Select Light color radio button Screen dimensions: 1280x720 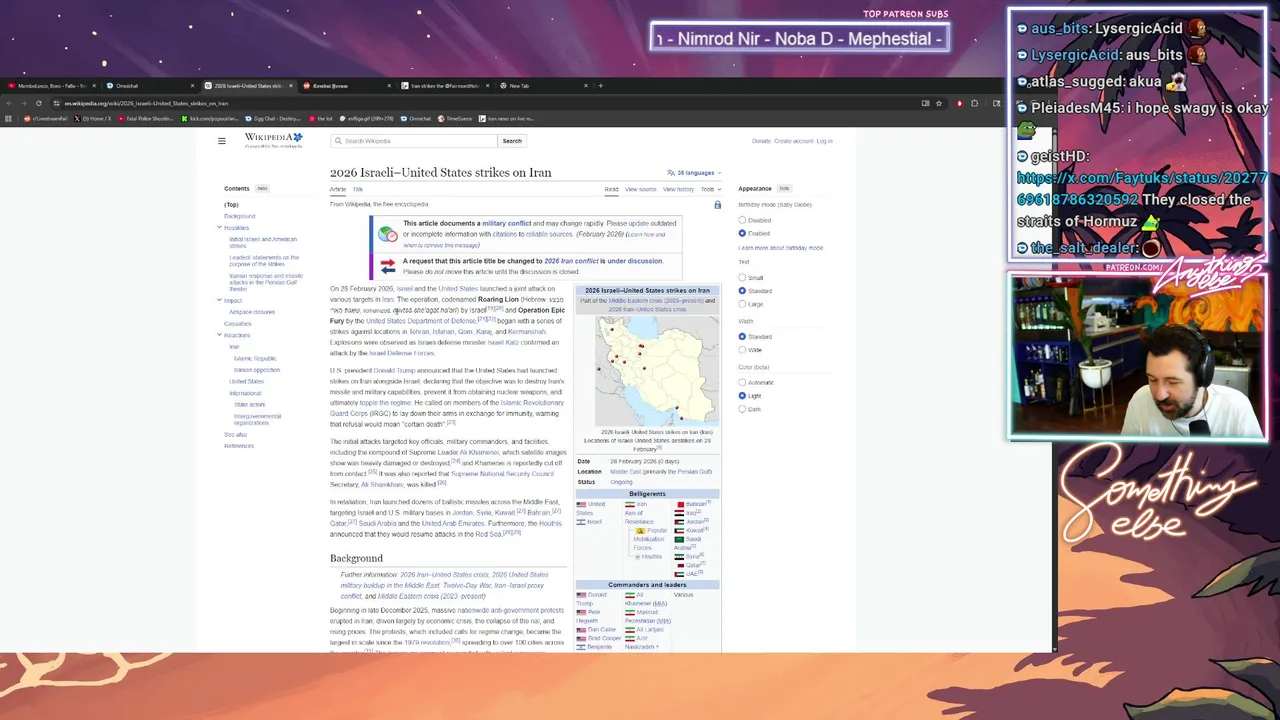coord(742,396)
